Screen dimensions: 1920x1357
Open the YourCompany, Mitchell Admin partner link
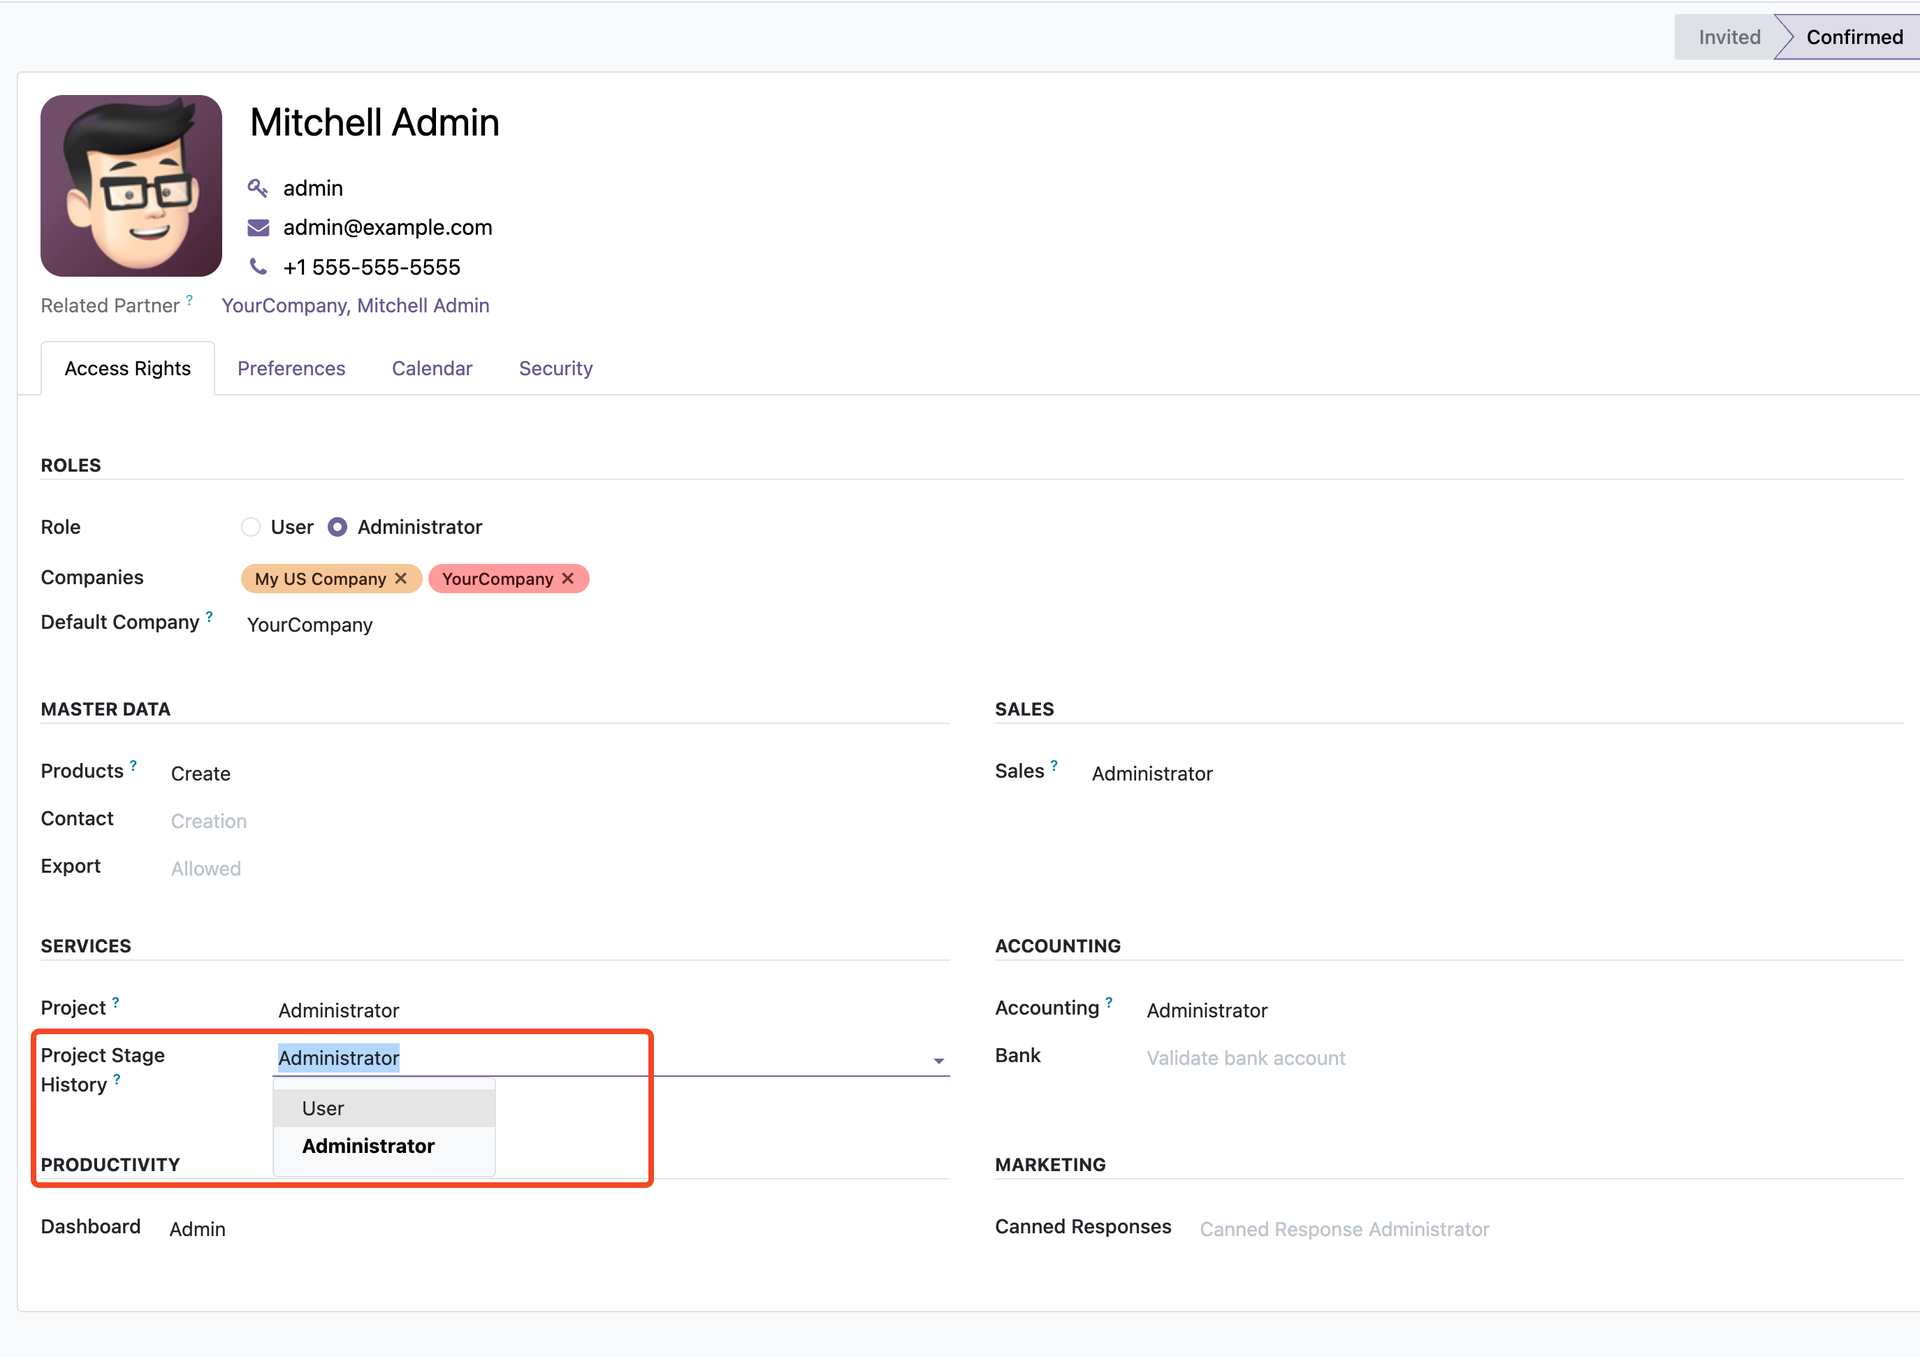(355, 306)
